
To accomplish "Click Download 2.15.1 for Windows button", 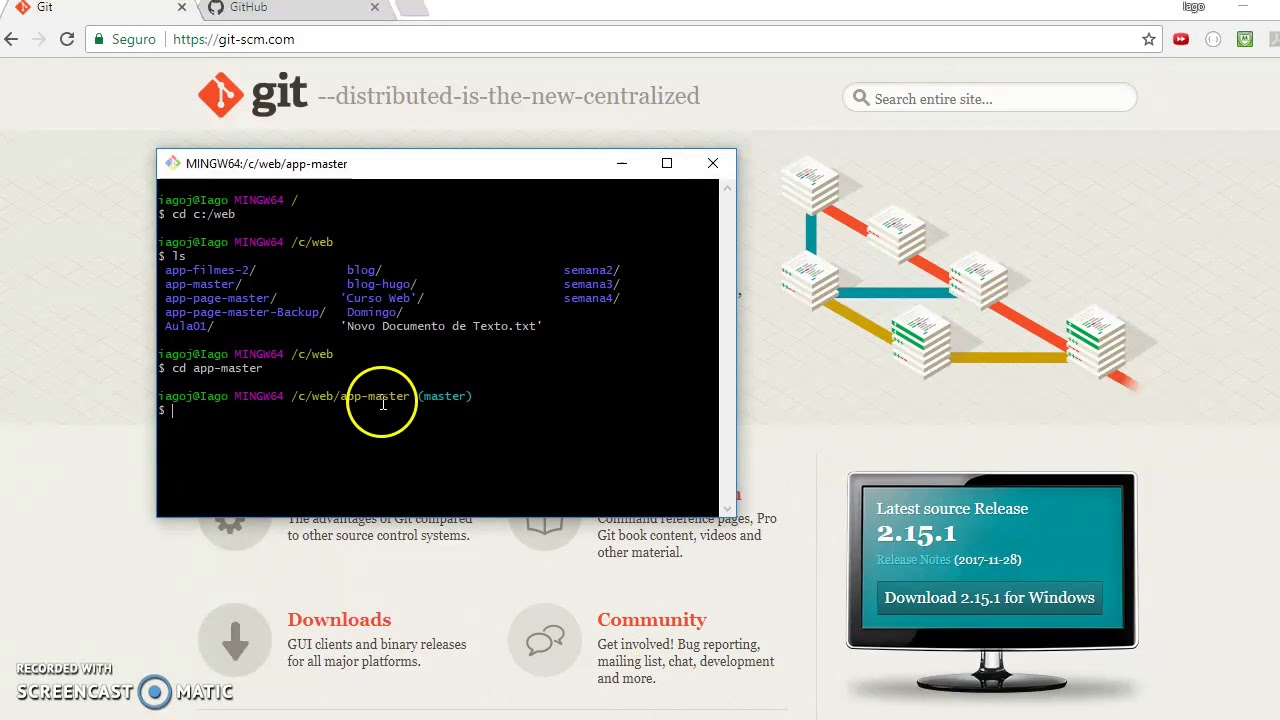I will [989, 598].
